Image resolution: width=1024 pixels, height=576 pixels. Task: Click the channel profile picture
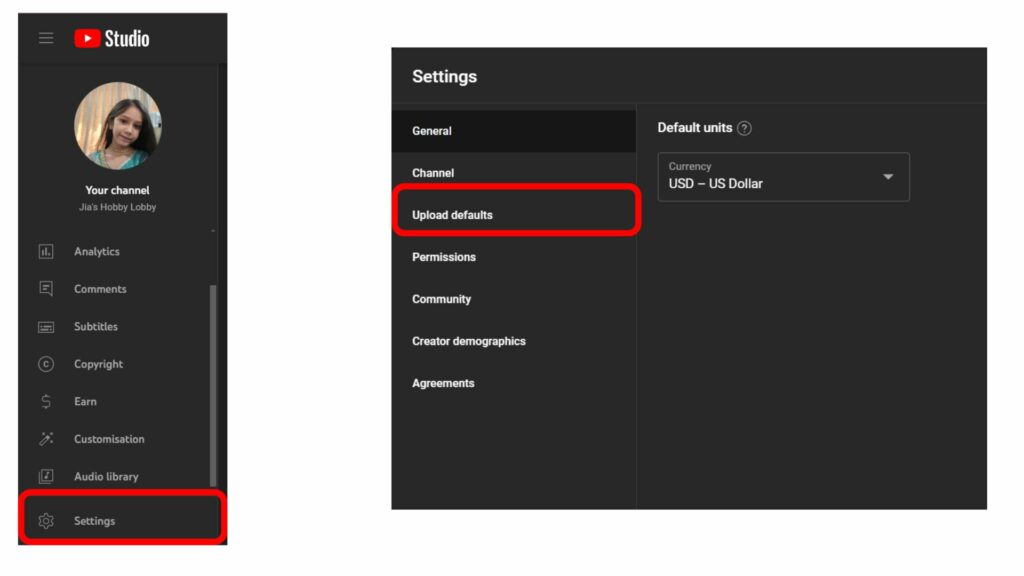(x=117, y=126)
